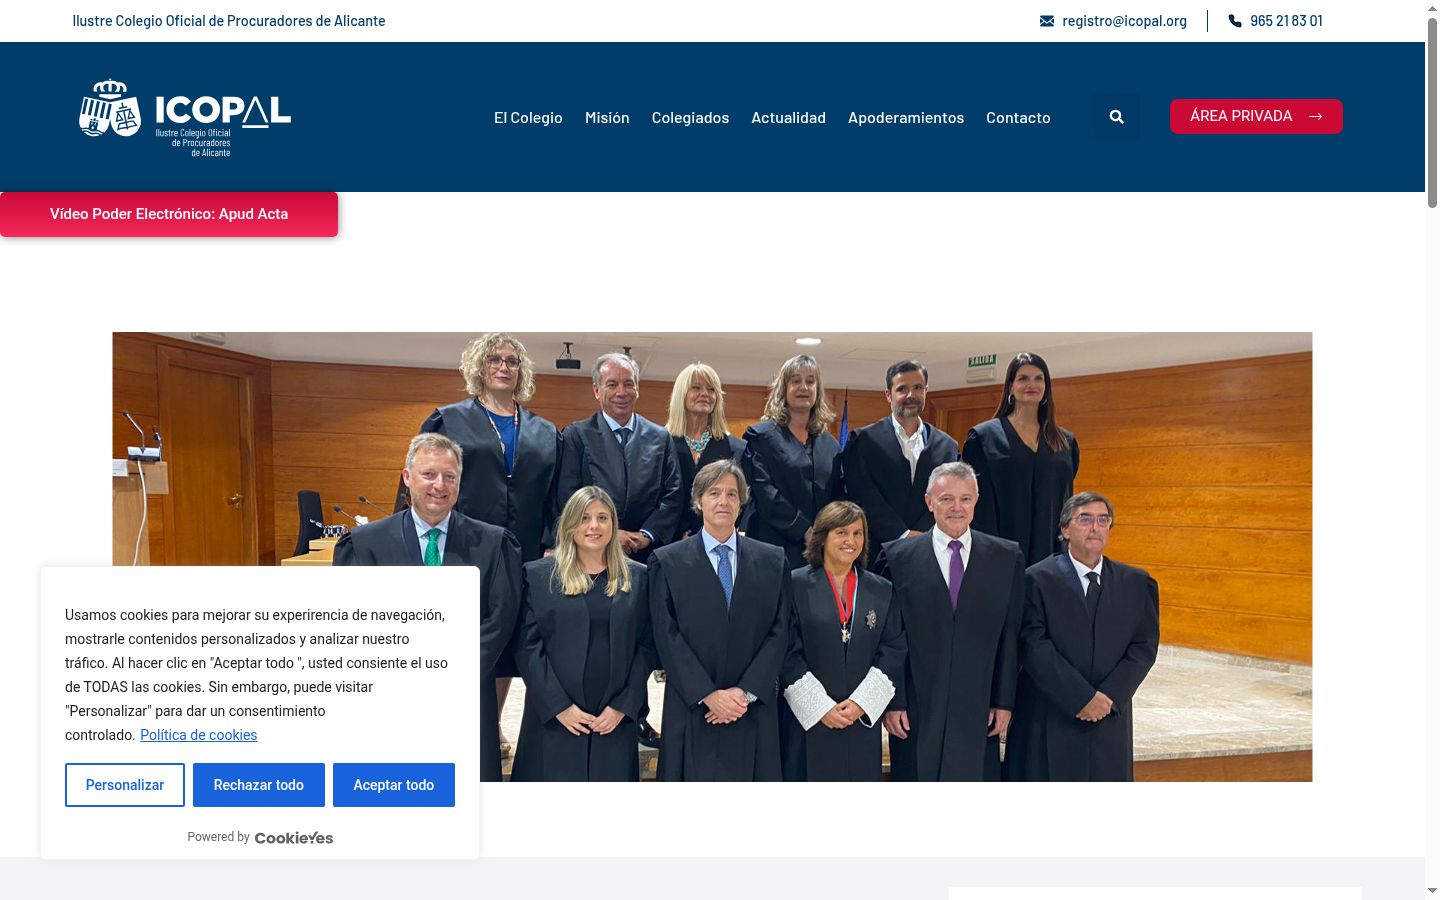
Task: Go to the Contacto page
Action: [x=1018, y=118]
